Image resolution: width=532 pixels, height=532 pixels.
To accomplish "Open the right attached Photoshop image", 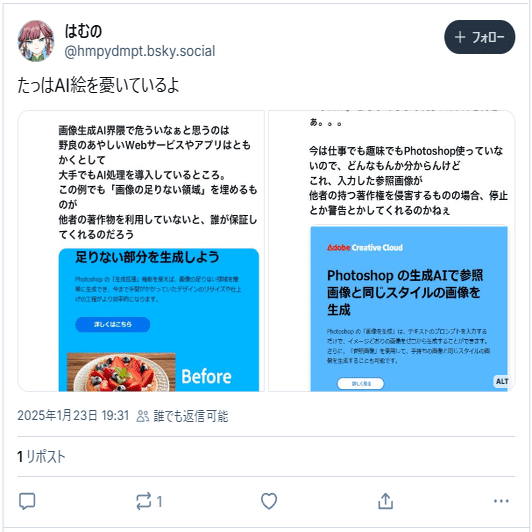I will point(392,251).
